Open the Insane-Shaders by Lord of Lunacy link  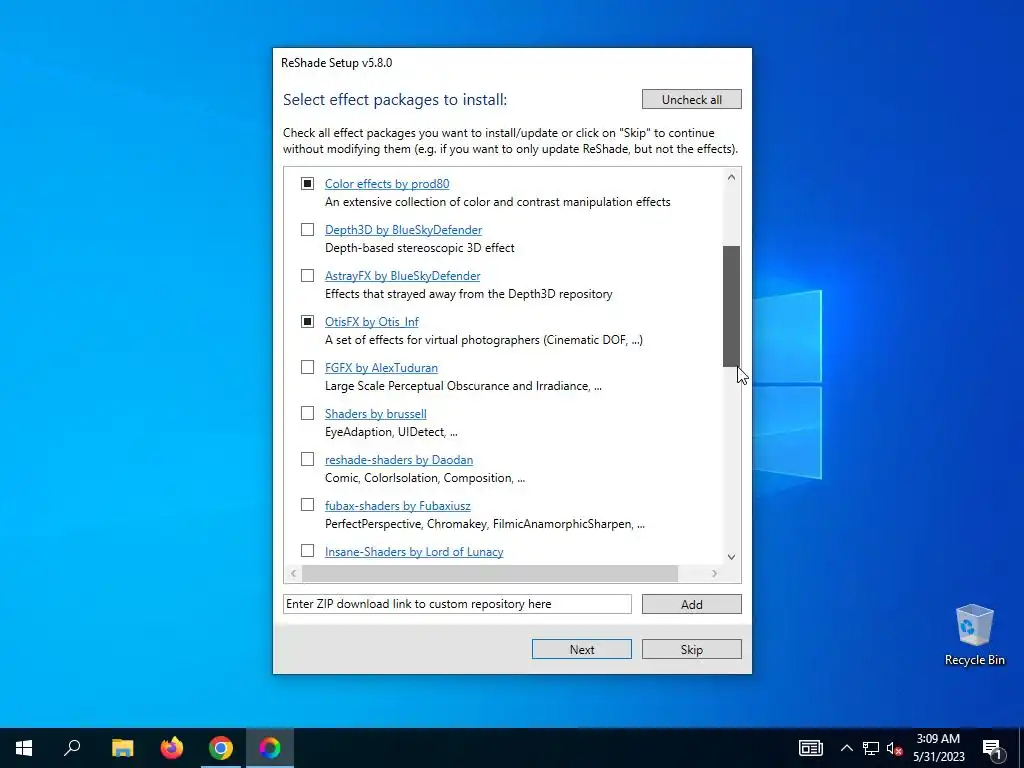click(414, 552)
